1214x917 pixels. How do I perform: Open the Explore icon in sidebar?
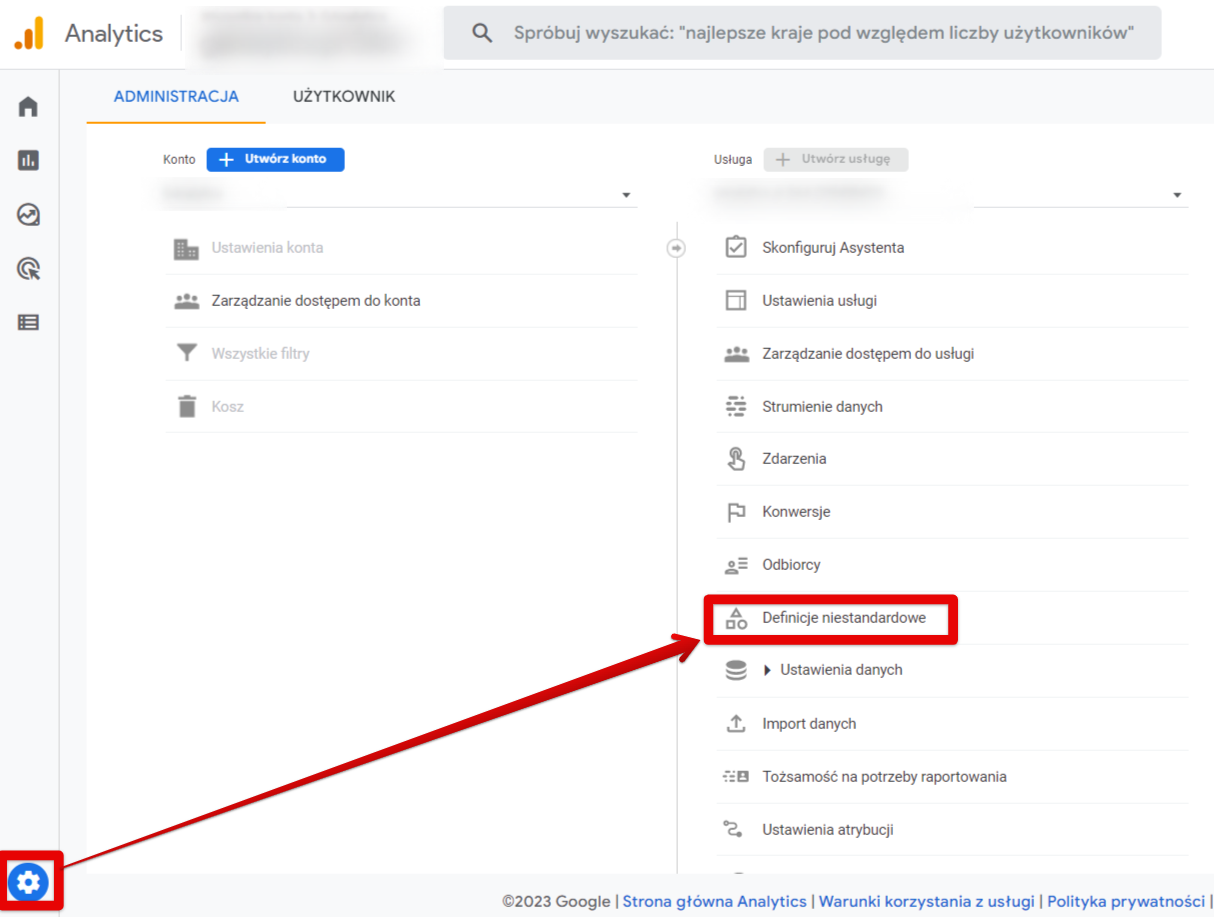point(28,214)
